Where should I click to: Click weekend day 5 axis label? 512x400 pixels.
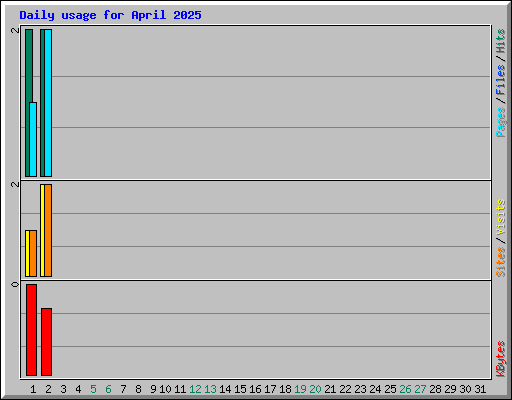tap(93, 389)
